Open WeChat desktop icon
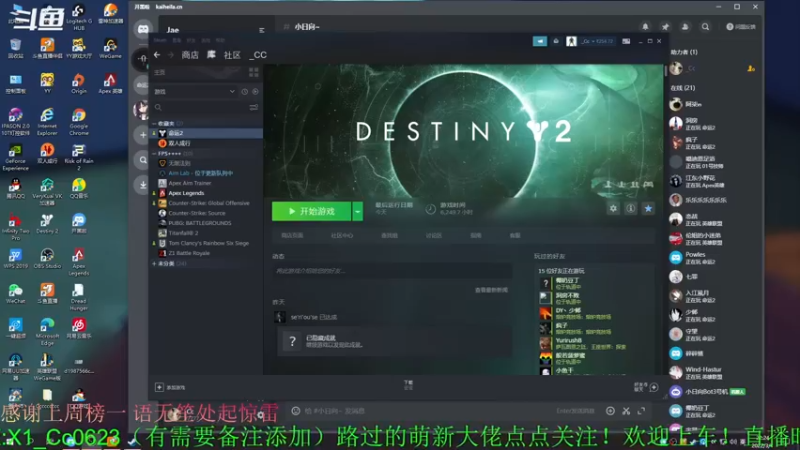 [15, 293]
